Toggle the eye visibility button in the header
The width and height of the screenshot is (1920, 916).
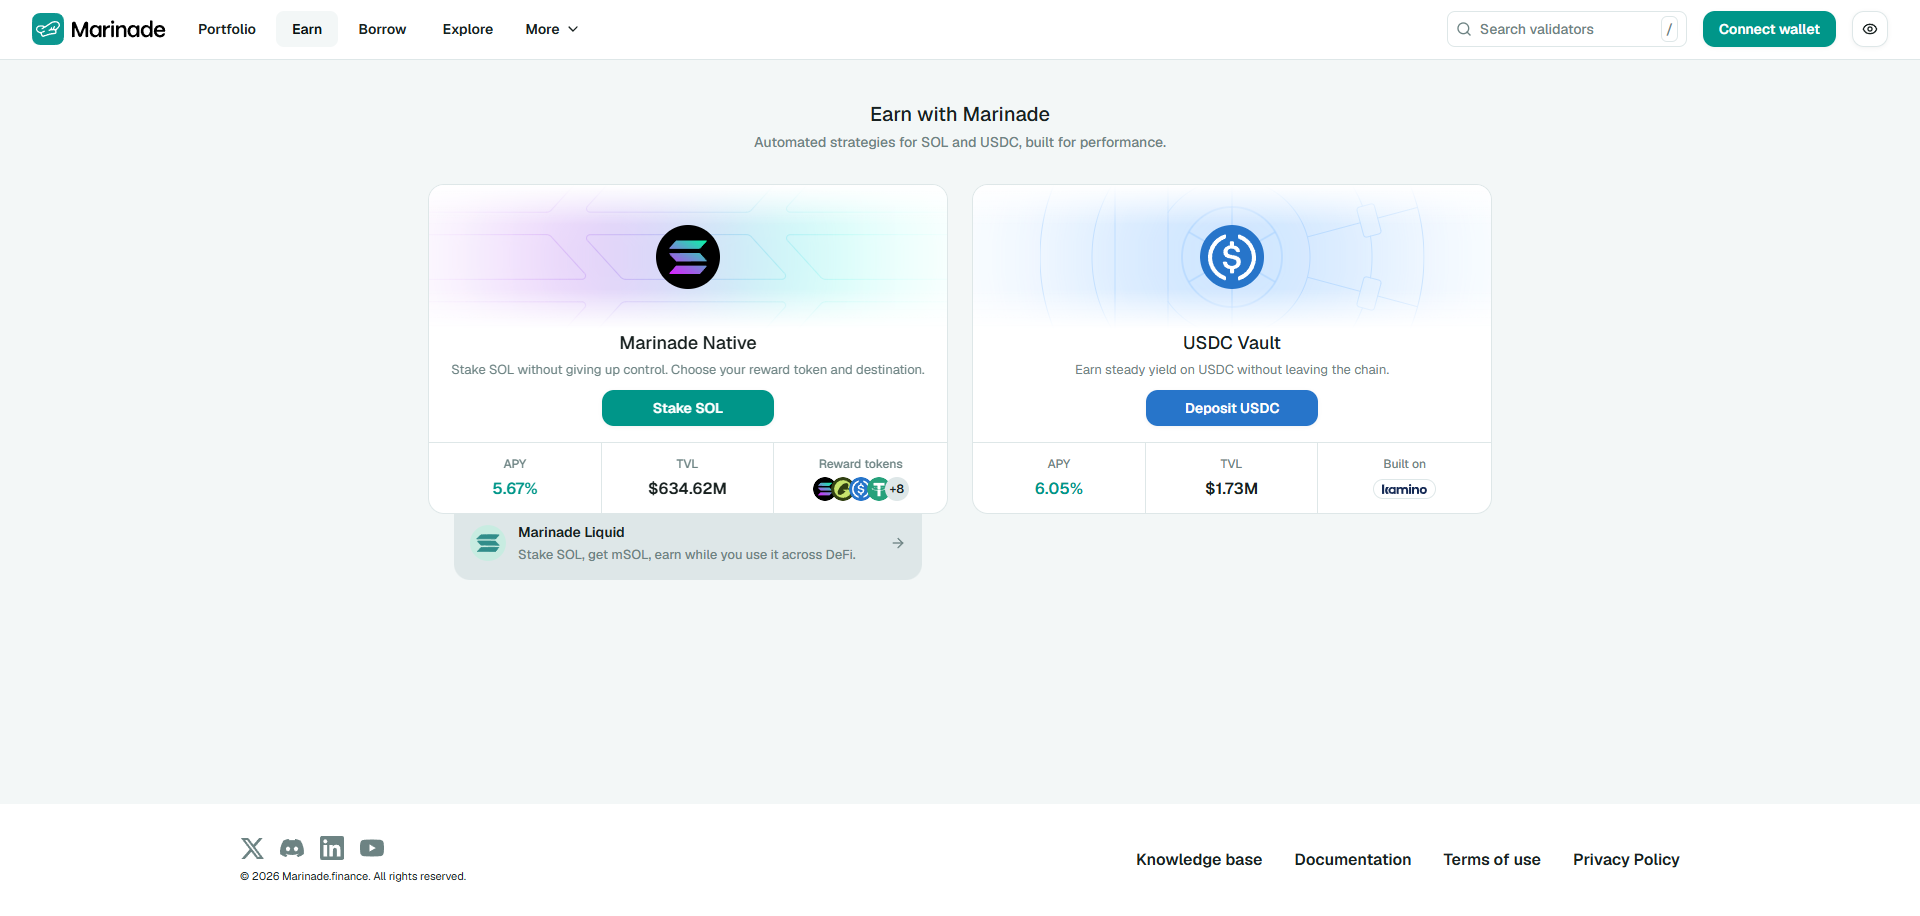click(1870, 29)
